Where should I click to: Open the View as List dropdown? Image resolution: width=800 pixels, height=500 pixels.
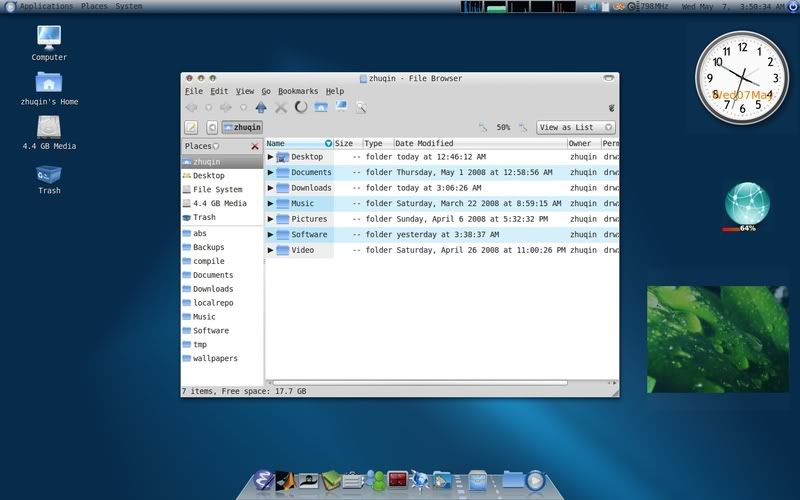coord(576,127)
